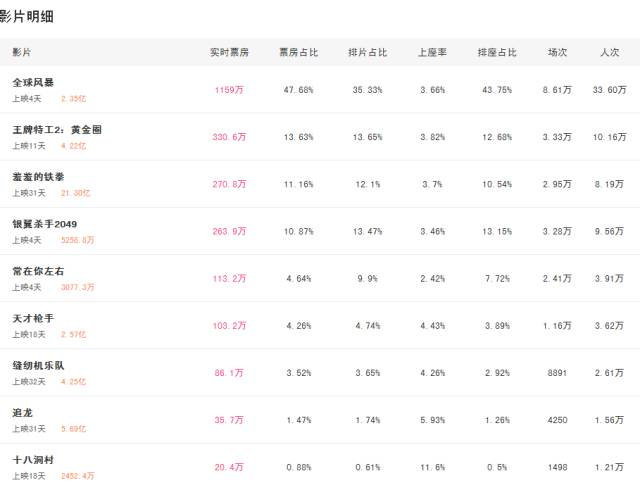Sort by the 实时票房 column header
The width and height of the screenshot is (640, 490).
pyautogui.click(x=228, y=52)
